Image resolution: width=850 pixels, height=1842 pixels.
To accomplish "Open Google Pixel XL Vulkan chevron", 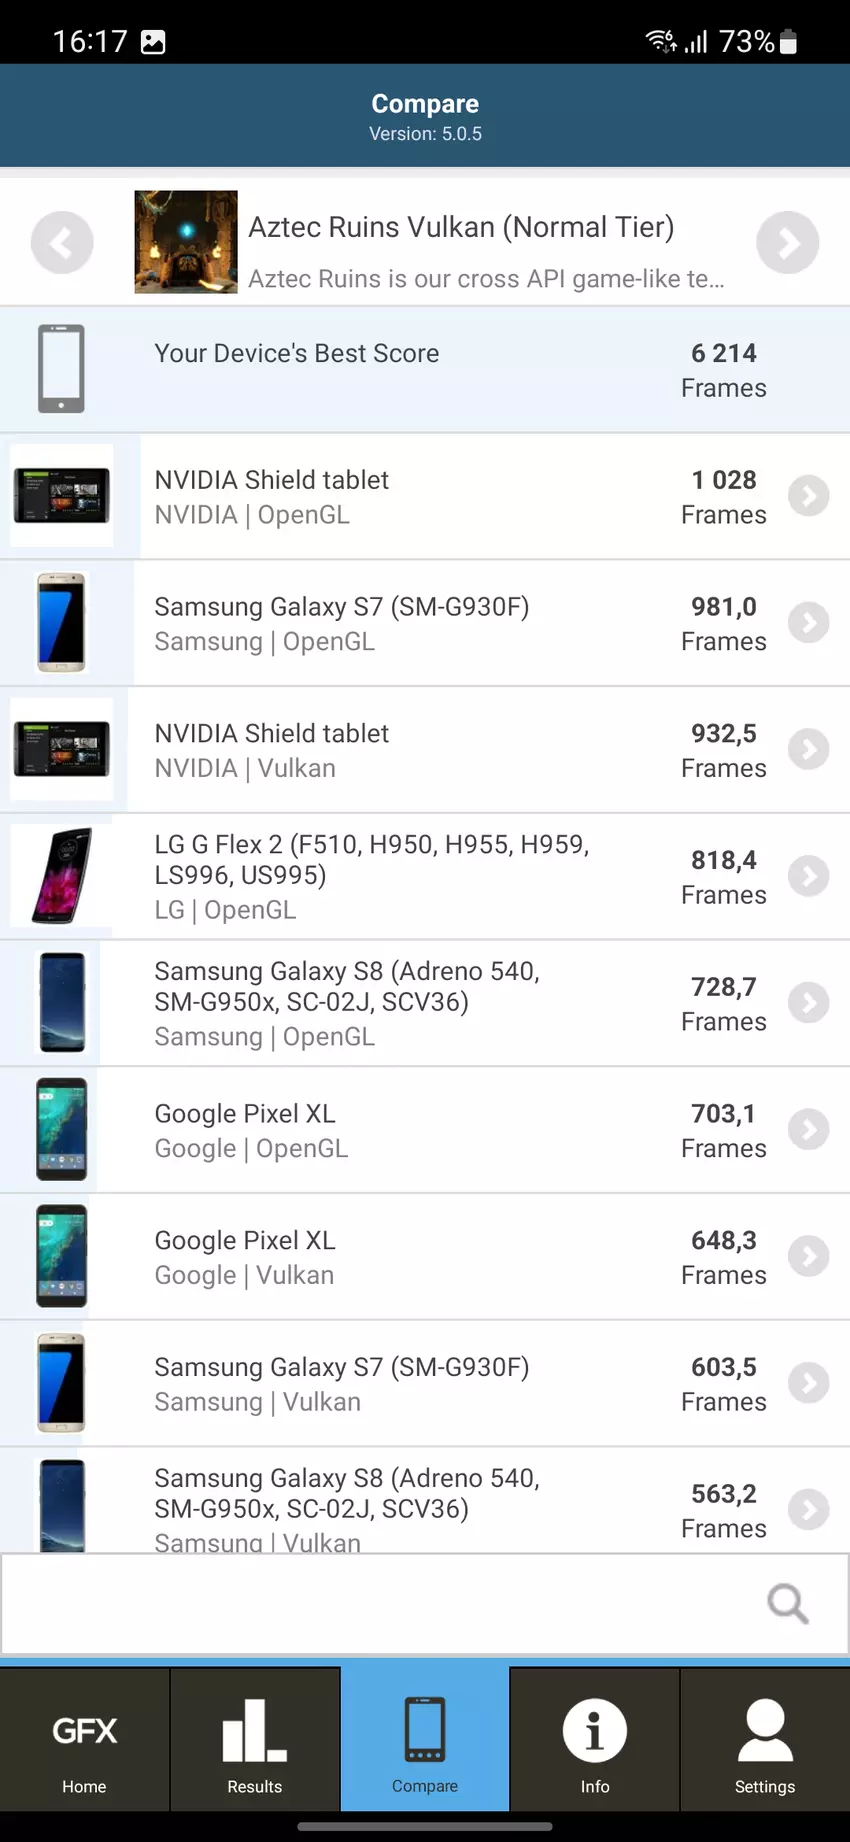I will click(x=808, y=1257).
